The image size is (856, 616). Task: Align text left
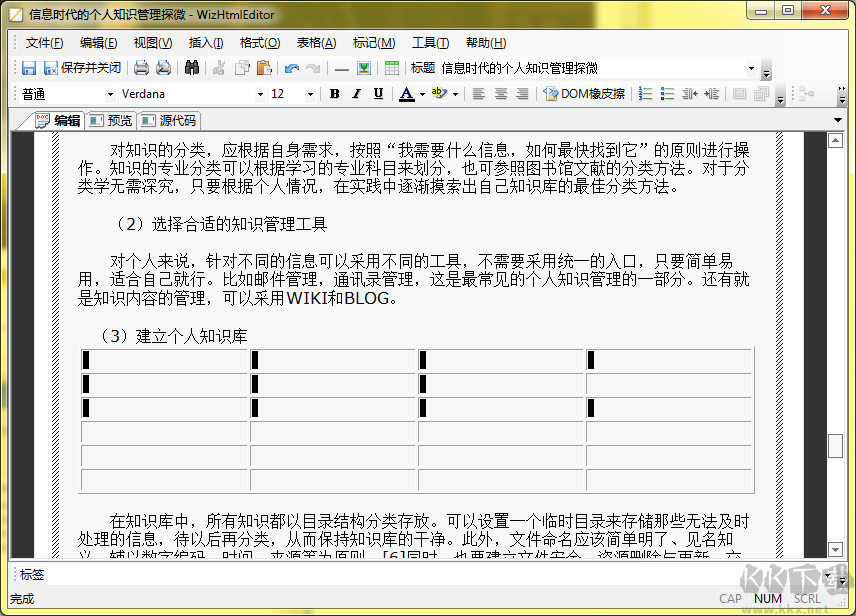(x=479, y=94)
